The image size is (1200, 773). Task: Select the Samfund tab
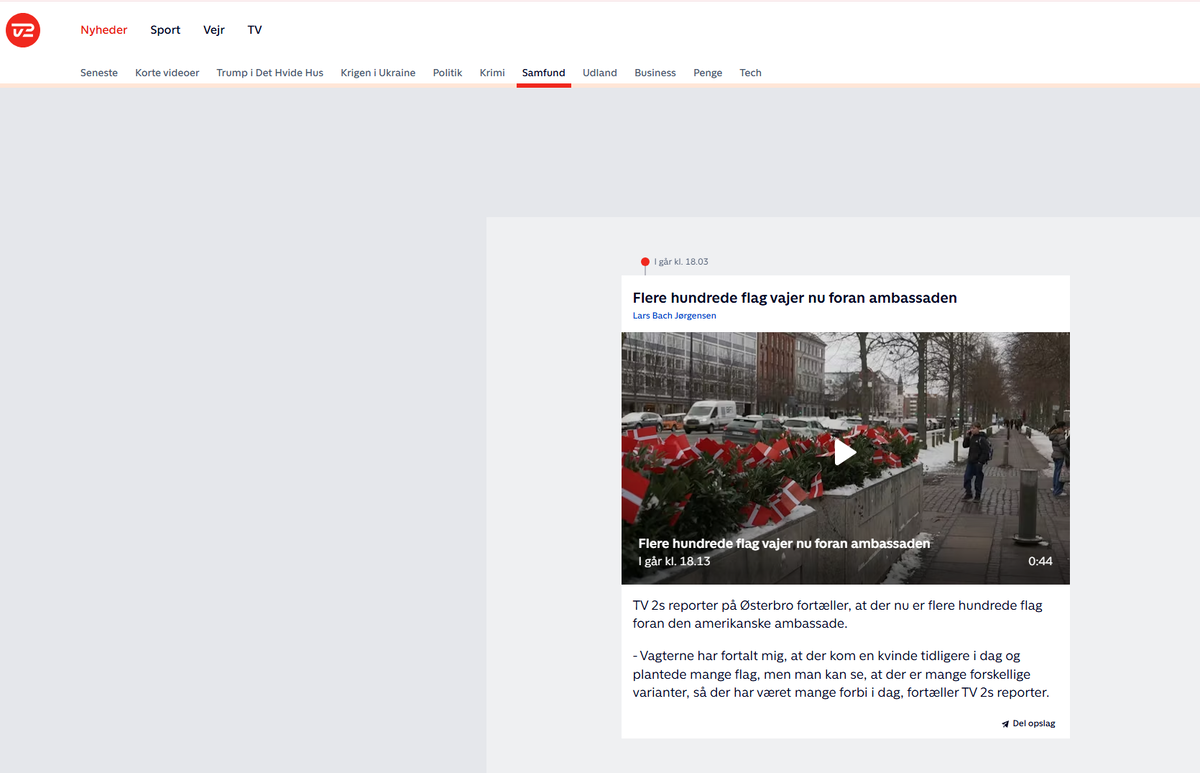[544, 73]
